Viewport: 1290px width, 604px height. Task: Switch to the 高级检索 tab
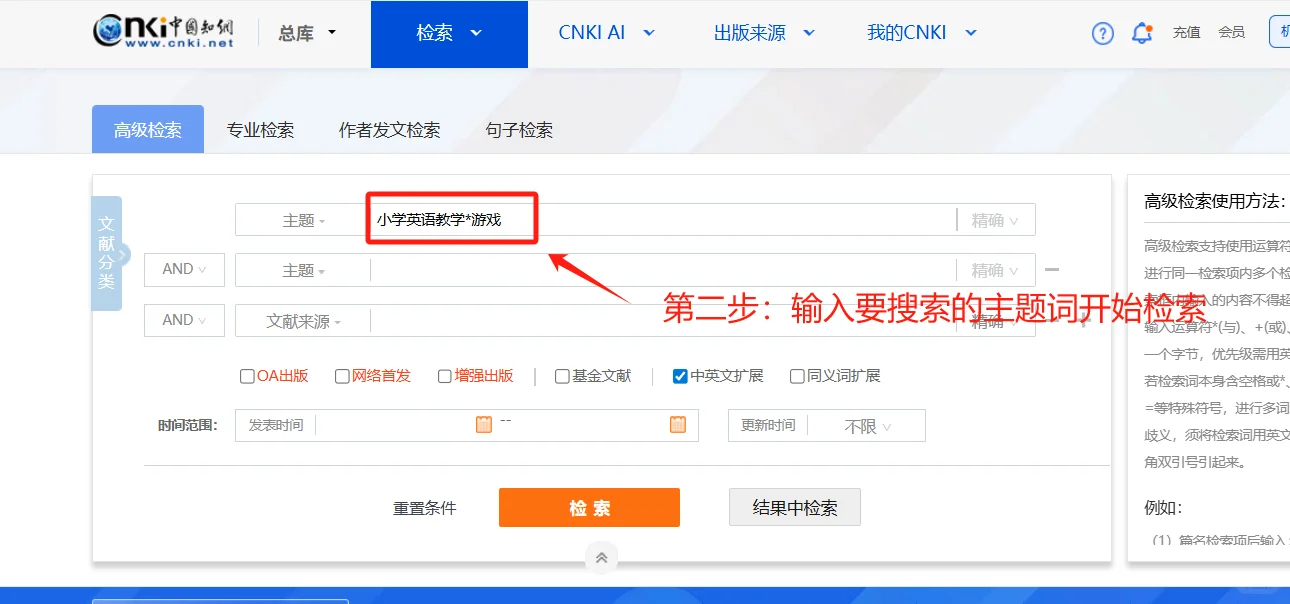click(x=148, y=129)
